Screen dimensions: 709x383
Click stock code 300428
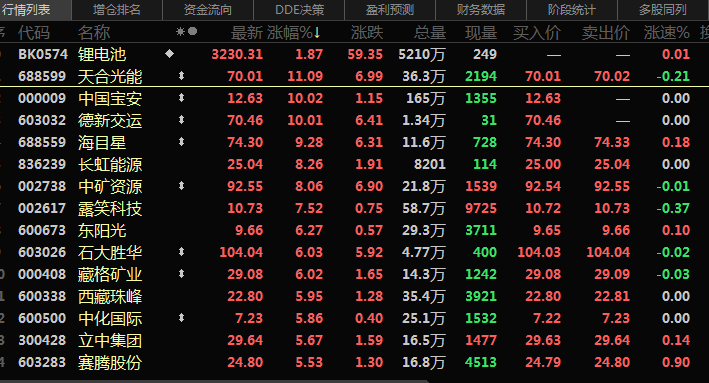pyautogui.click(x=42, y=340)
